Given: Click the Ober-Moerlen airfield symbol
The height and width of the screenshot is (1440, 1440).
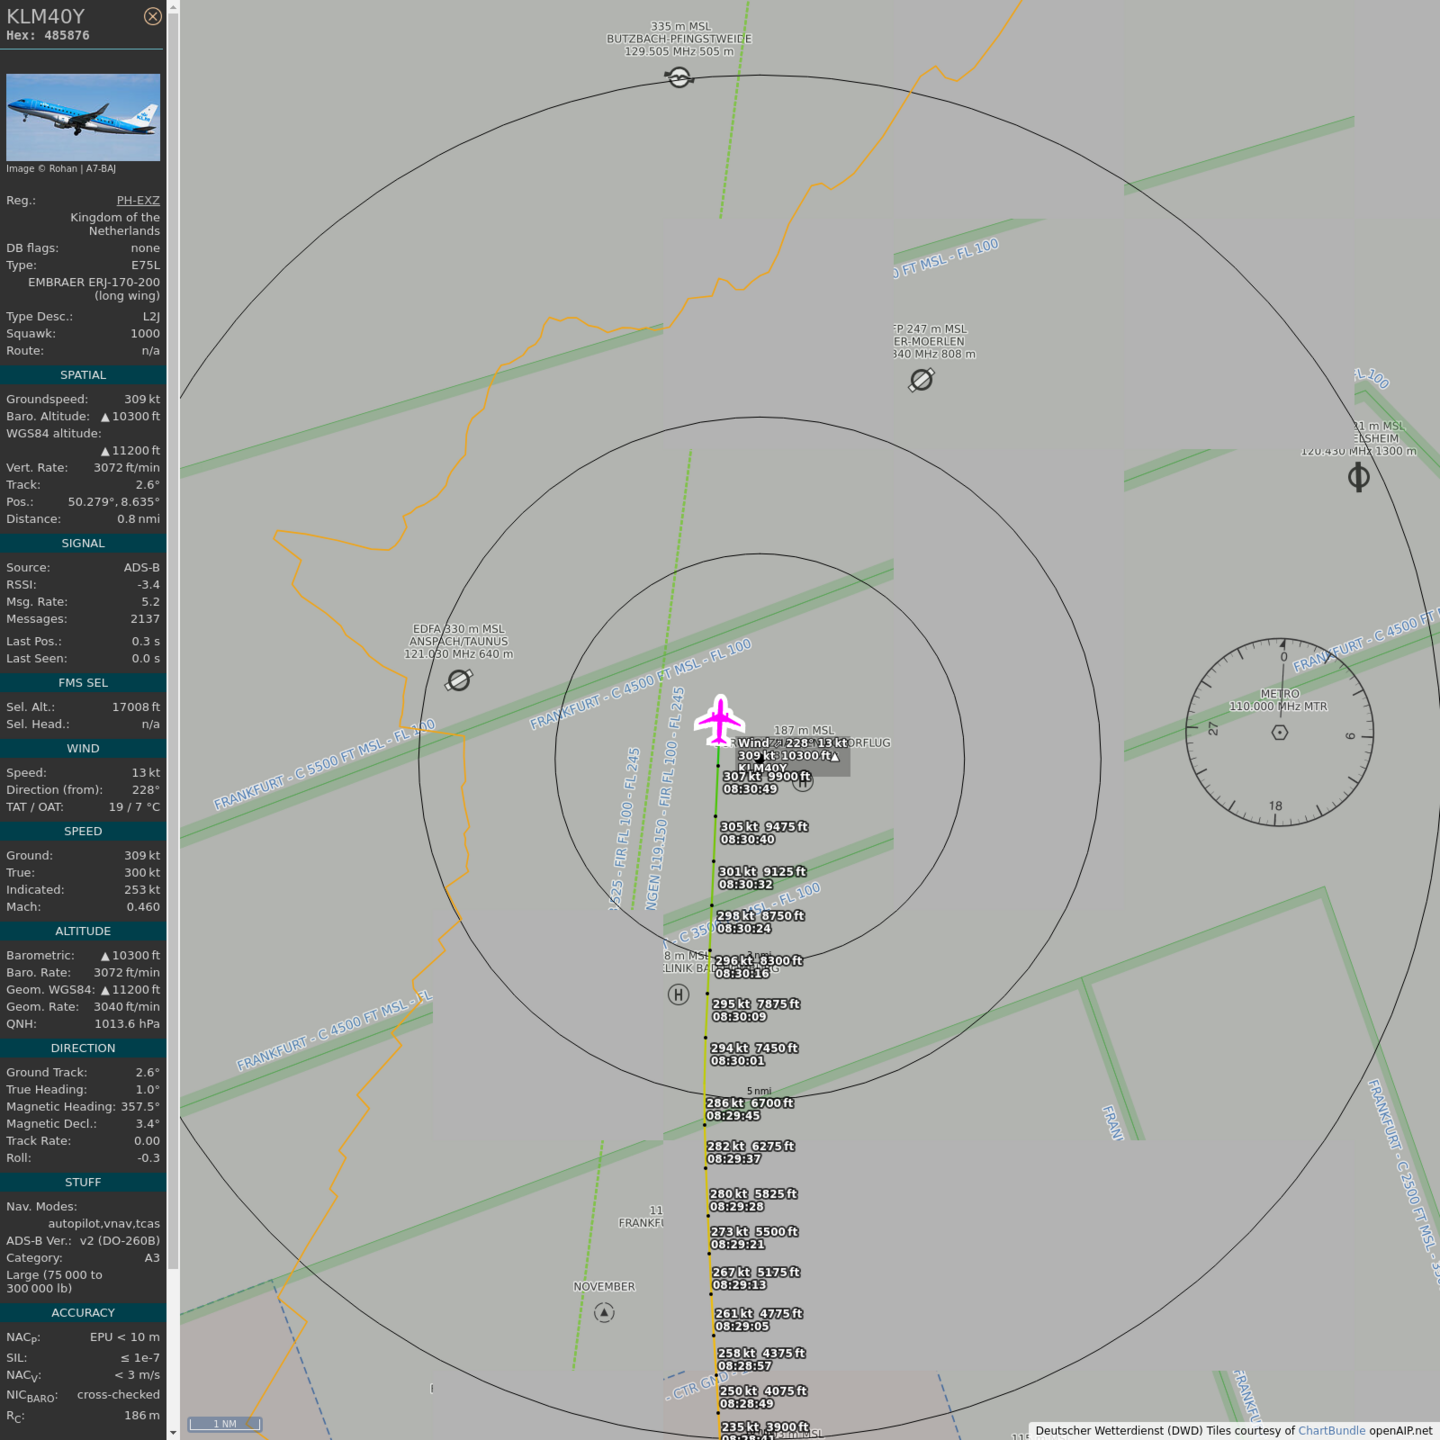Looking at the screenshot, I should pos(921,380).
